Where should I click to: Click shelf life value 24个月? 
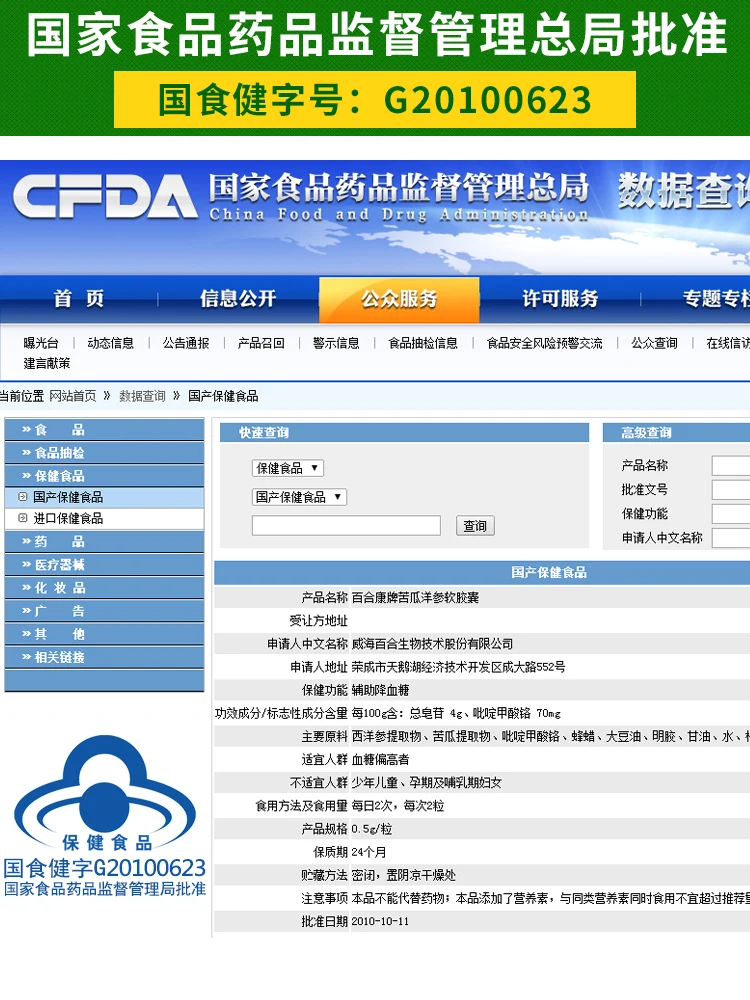click(x=369, y=852)
